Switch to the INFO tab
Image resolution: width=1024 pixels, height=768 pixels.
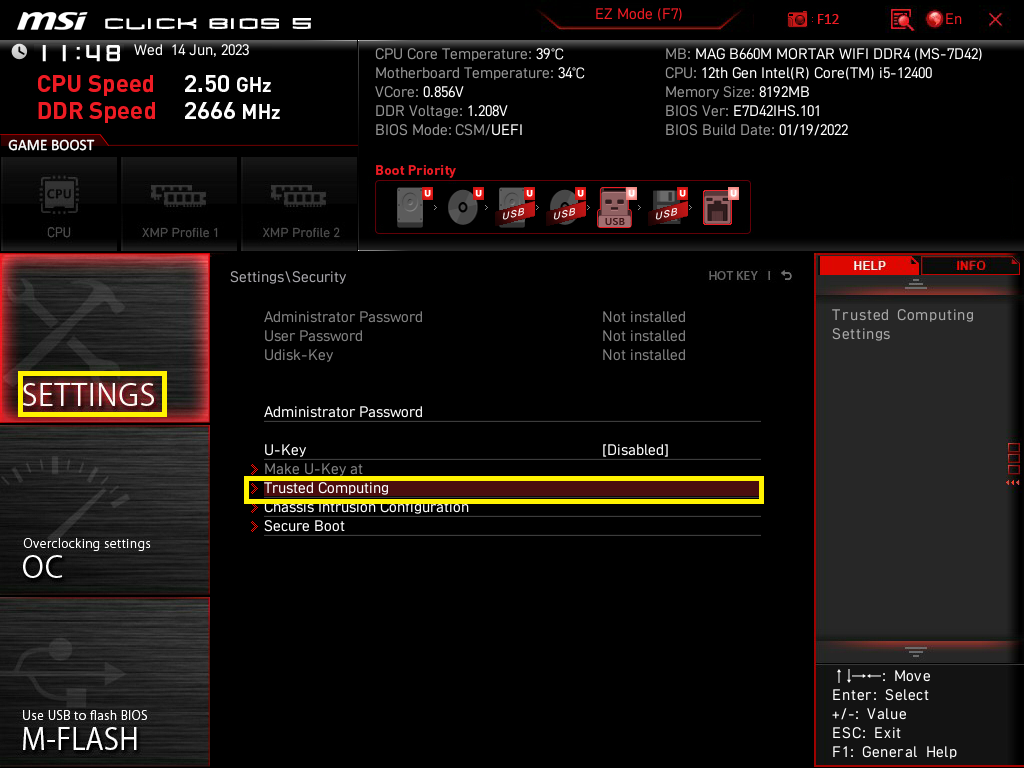[x=970, y=265]
